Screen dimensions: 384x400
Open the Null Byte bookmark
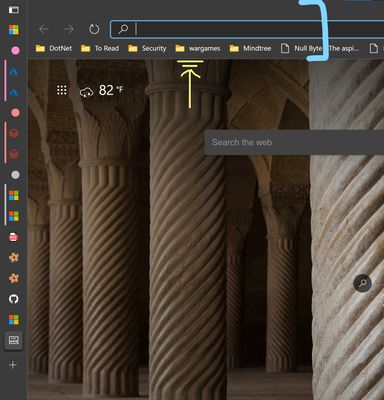coord(301,49)
